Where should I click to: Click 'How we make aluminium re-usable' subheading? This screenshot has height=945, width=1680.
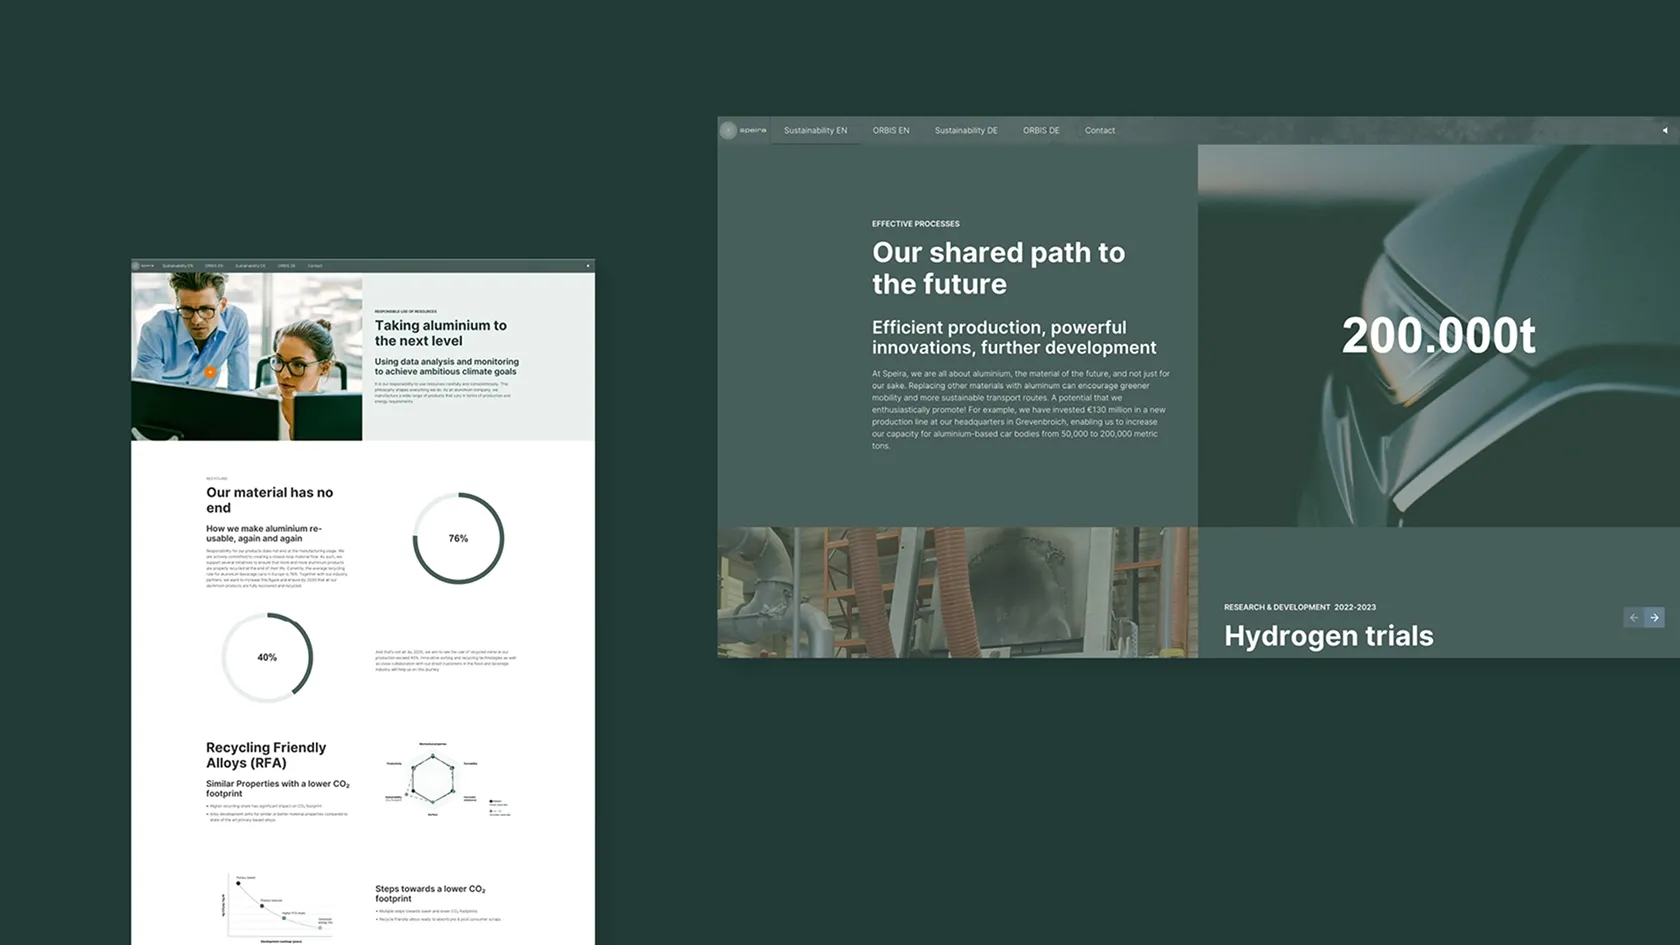point(264,533)
